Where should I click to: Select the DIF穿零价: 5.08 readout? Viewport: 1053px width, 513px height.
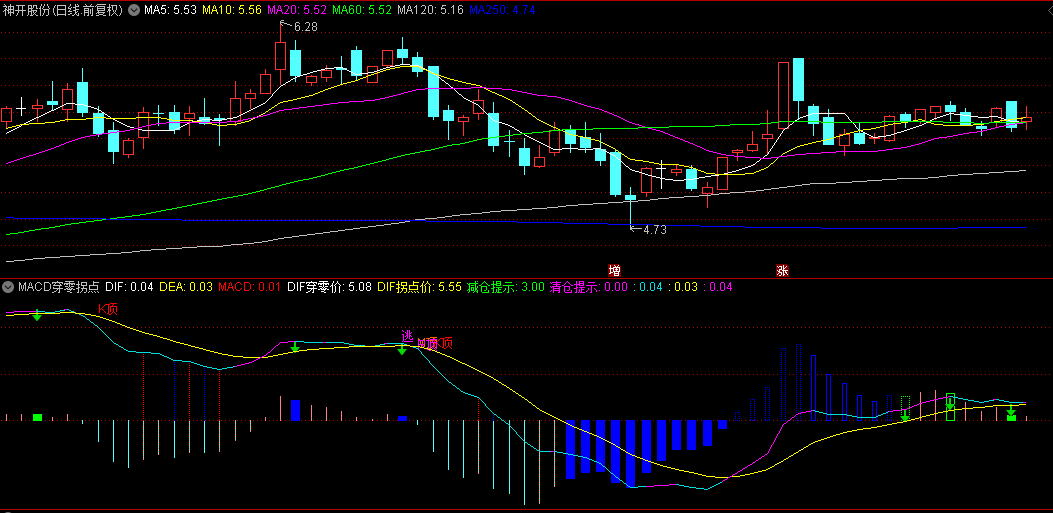coord(329,287)
